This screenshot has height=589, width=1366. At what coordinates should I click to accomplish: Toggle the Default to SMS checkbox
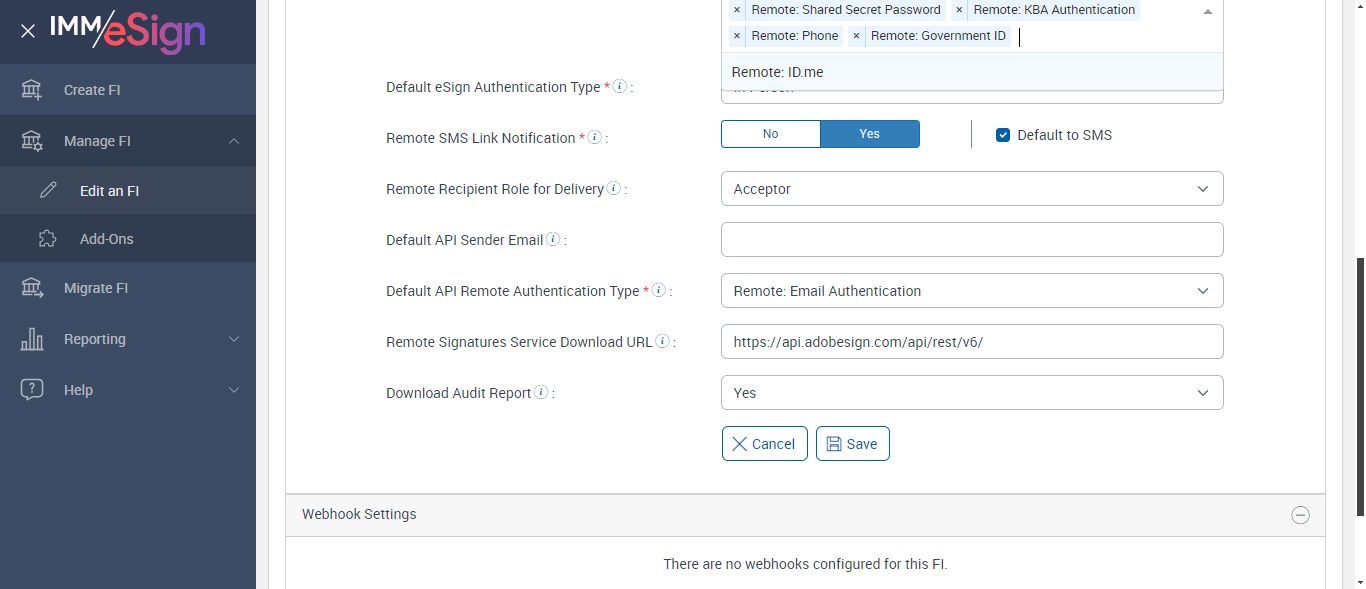1003,135
